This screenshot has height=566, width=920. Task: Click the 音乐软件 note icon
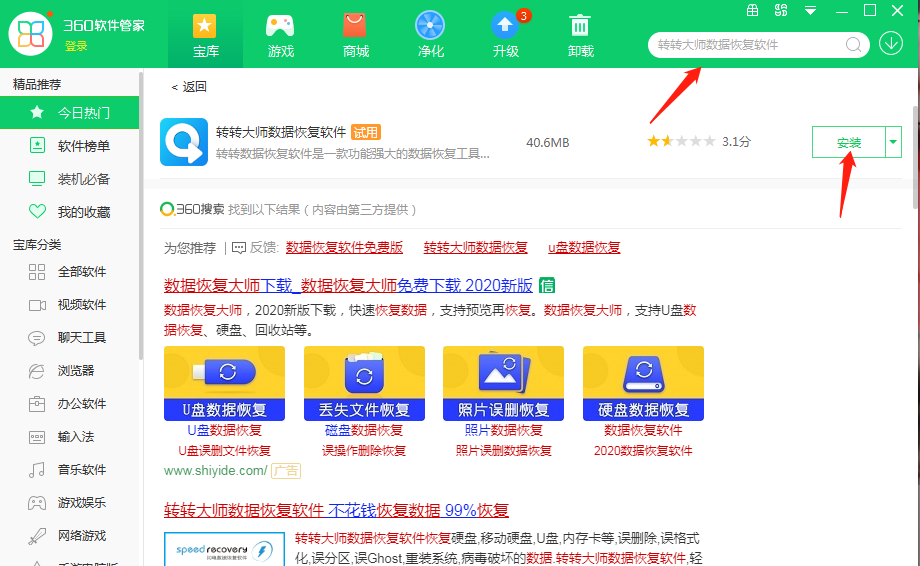tap(36, 470)
